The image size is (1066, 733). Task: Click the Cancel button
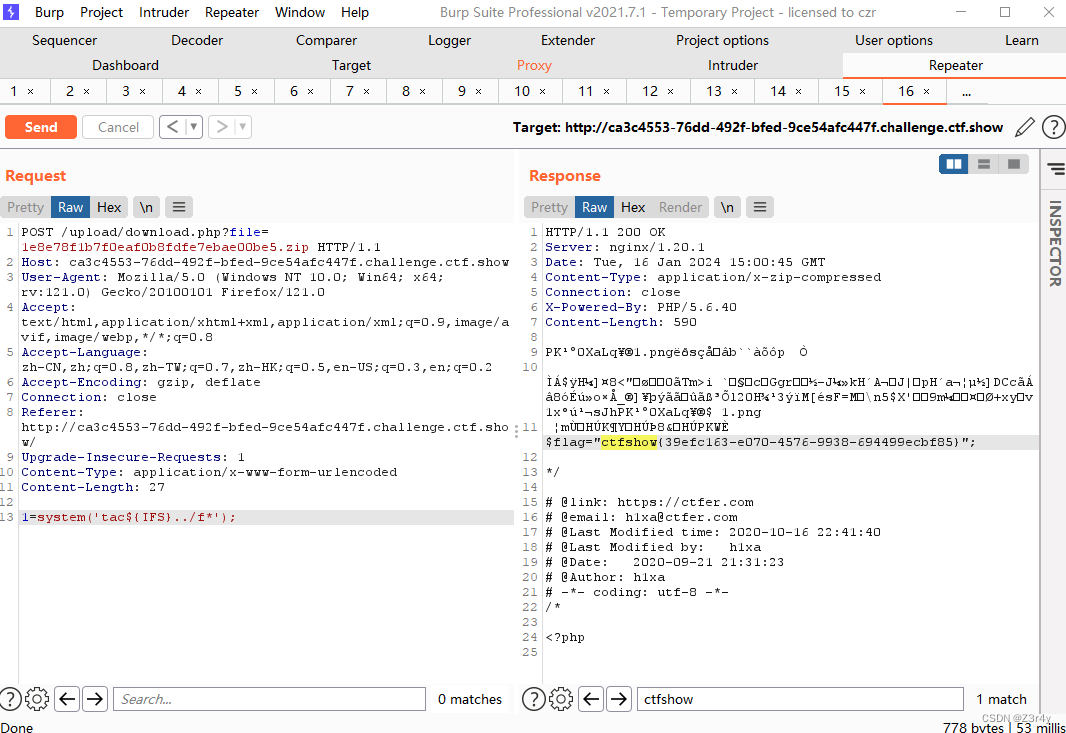pos(118,127)
